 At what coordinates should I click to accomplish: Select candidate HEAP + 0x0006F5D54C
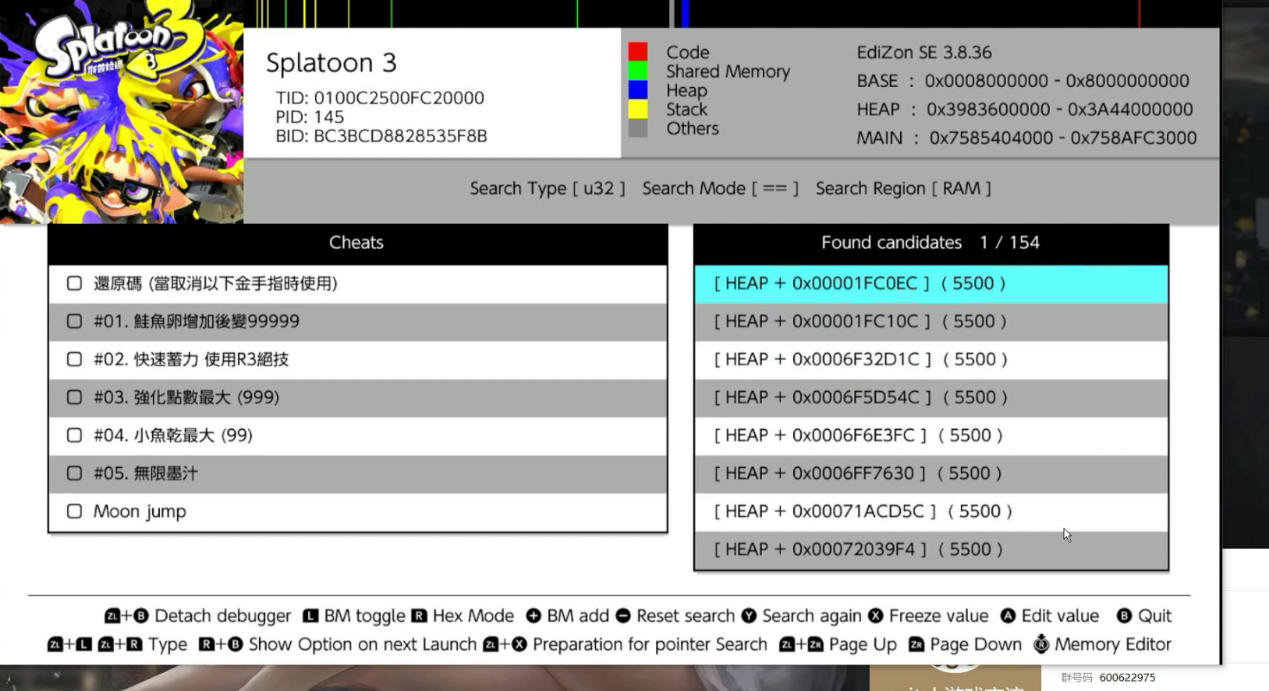click(x=931, y=398)
